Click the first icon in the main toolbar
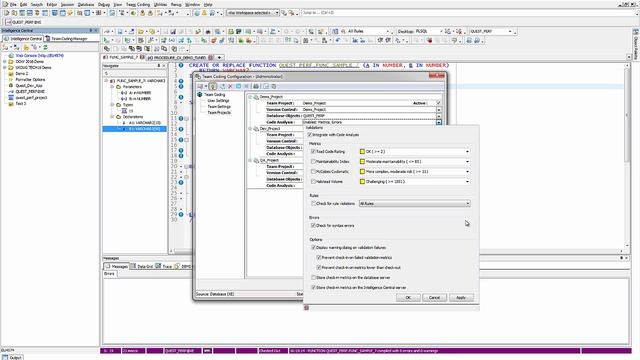The height and width of the screenshot is (360, 640). pyautogui.click(x=6, y=13)
